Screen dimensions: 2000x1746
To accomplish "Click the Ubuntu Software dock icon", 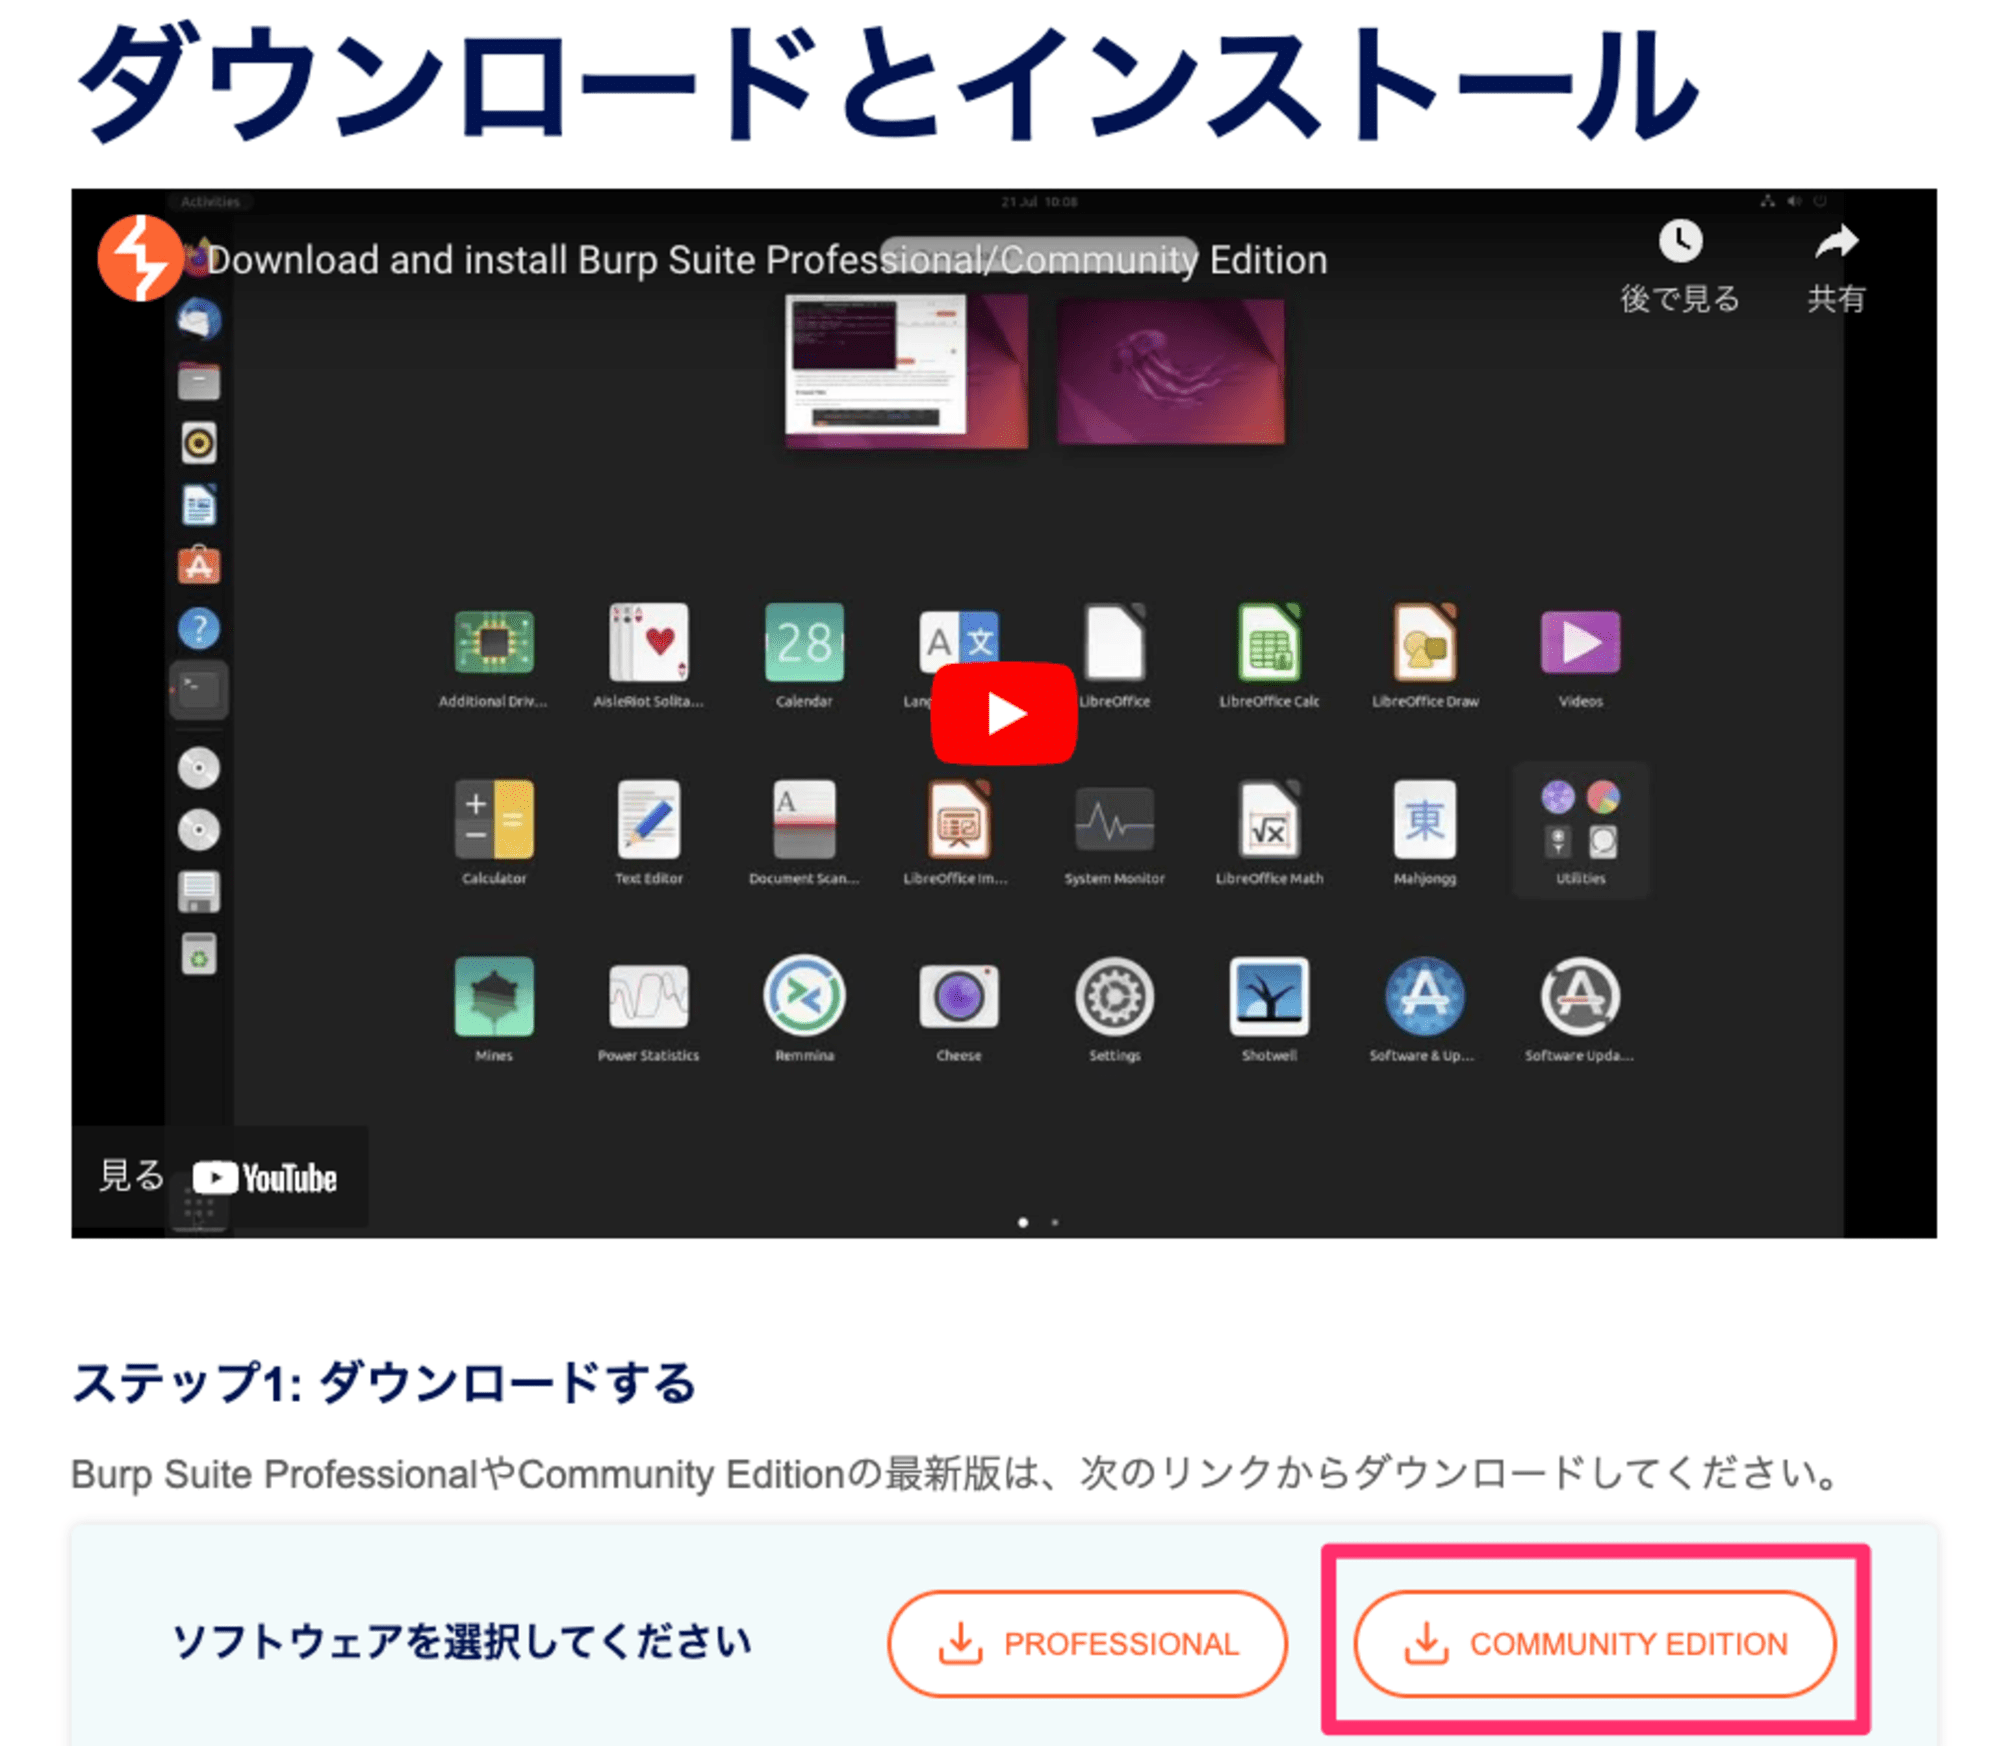I will (x=199, y=566).
